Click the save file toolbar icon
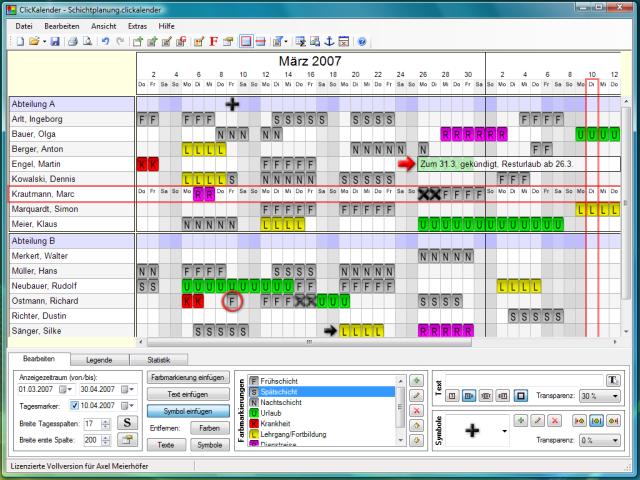Image resolution: width=640 pixels, height=480 pixels. (55, 42)
